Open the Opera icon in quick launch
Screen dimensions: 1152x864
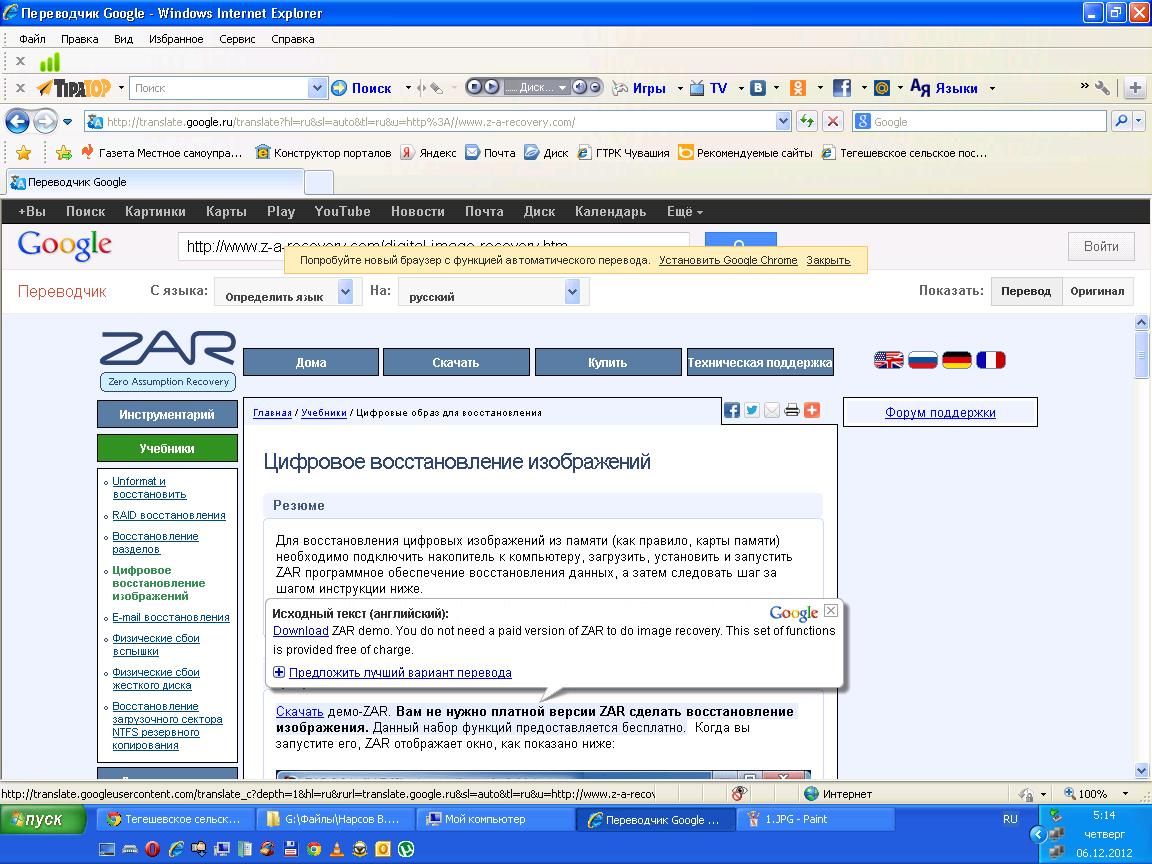click(x=153, y=849)
